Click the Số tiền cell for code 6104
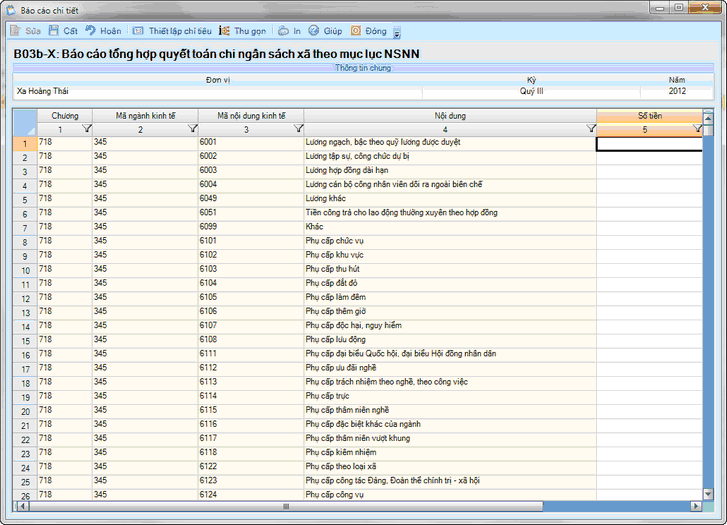727x525 pixels. click(x=650, y=283)
